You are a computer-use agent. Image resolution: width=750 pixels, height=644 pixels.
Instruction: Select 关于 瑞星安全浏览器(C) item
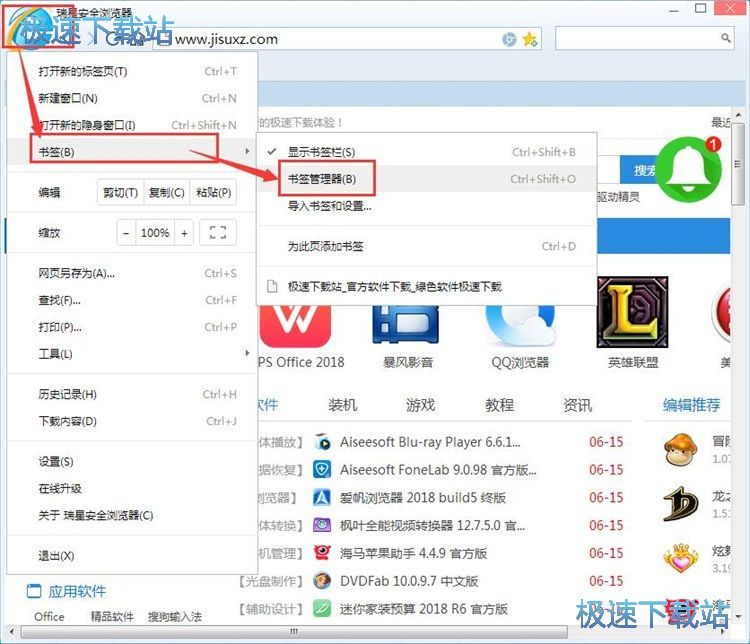pyautogui.click(x=132, y=515)
